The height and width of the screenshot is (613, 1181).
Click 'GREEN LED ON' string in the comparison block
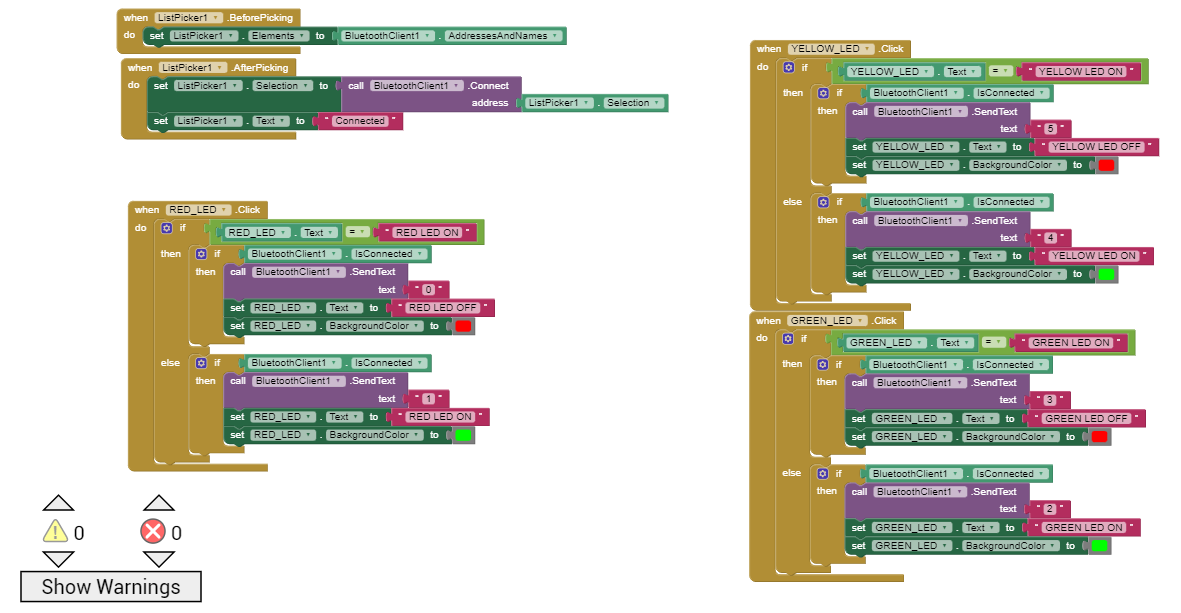click(1071, 343)
